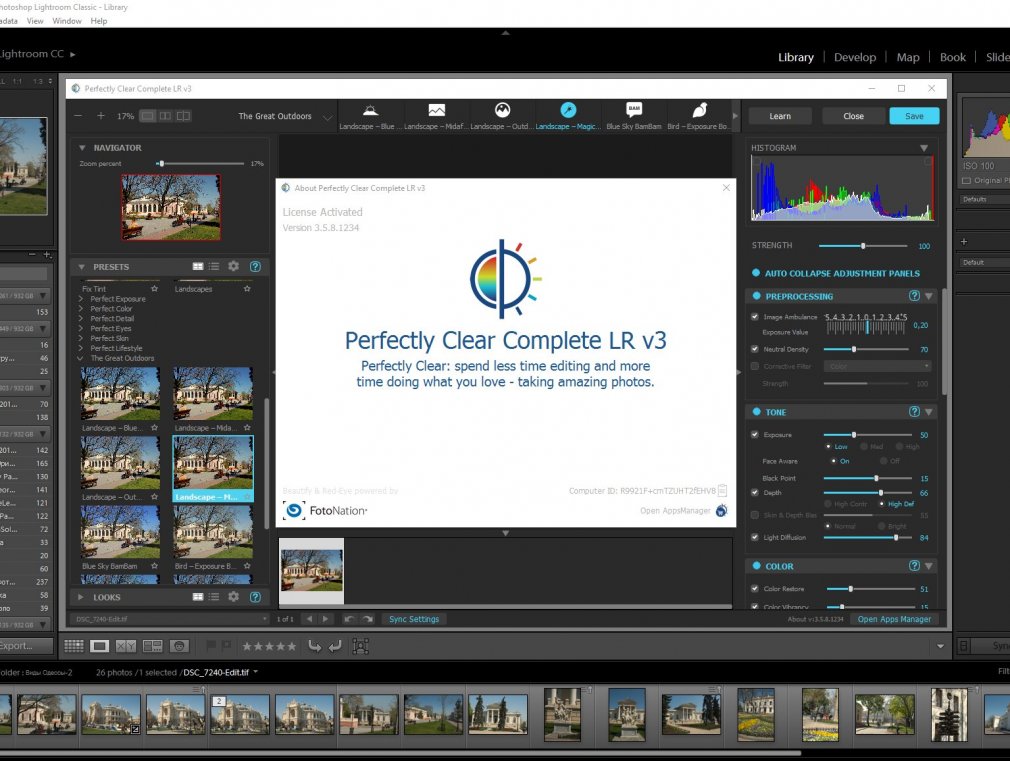The height and width of the screenshot is (761, 1010).
Task: Toggle the Depth checkbox
Action: 755,492
